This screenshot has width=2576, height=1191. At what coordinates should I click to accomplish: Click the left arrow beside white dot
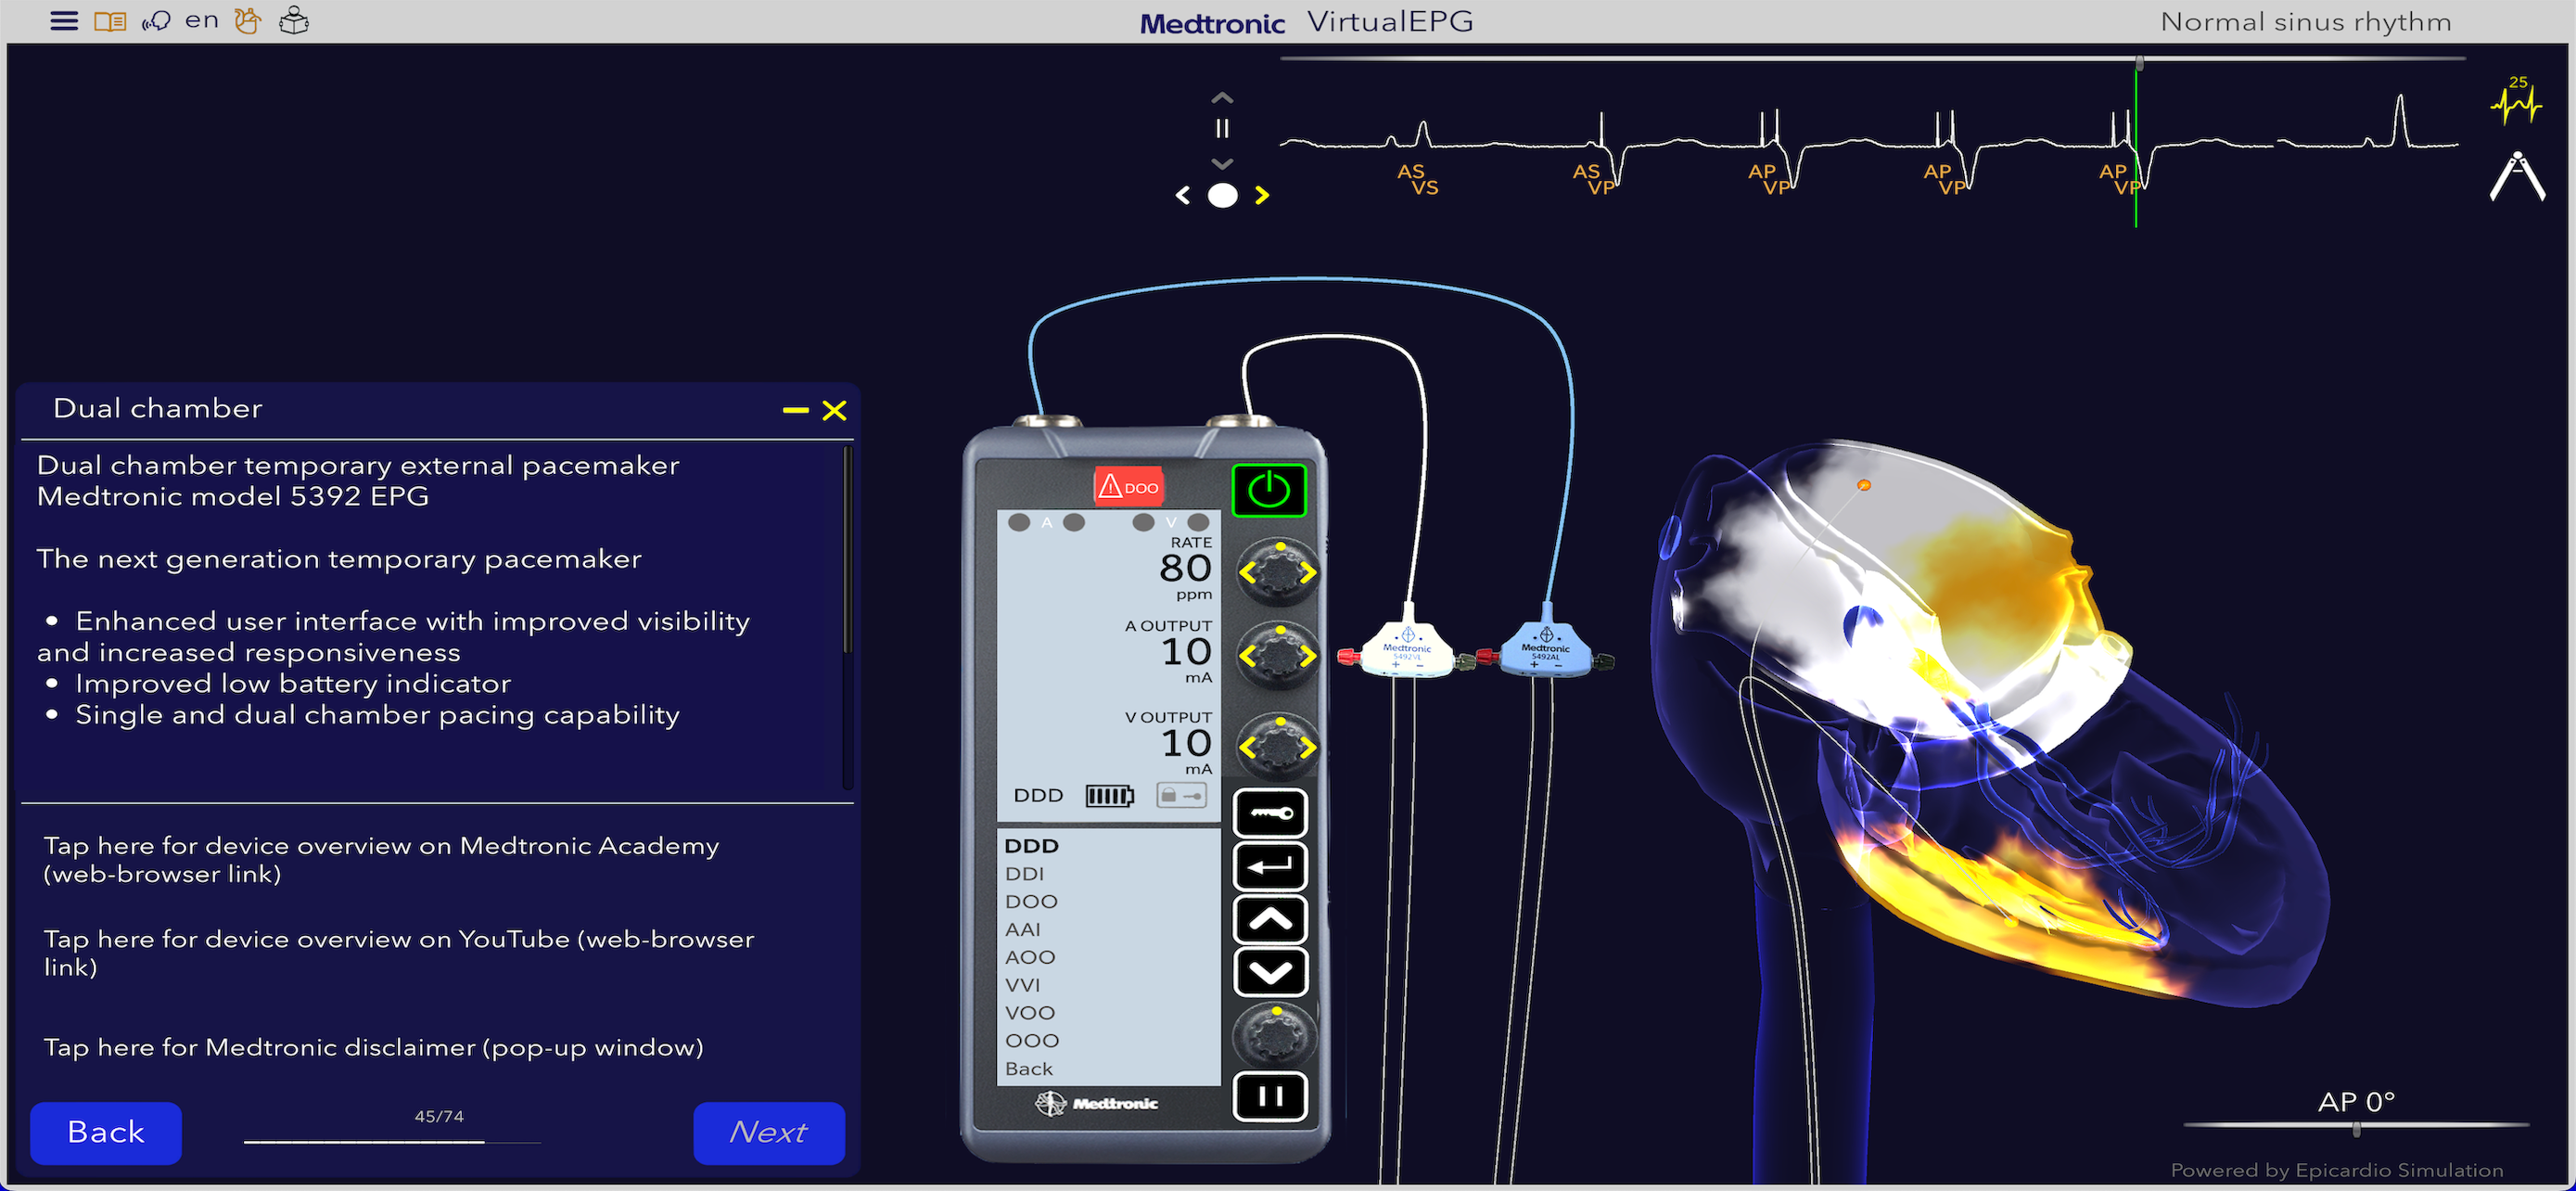point(1183,195)
